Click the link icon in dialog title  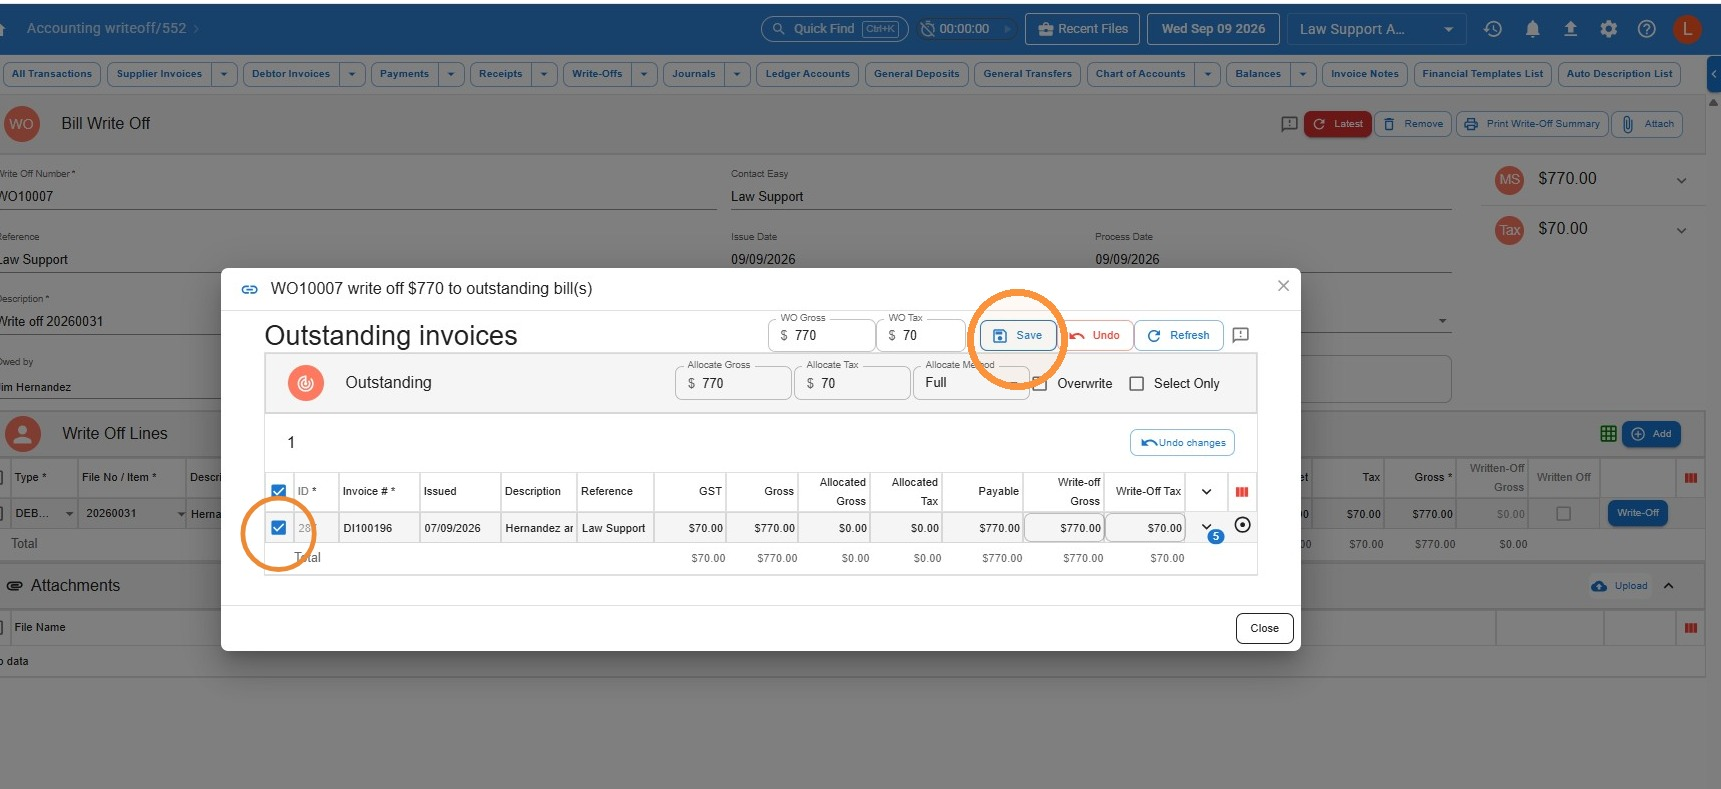tap(250, 289)
